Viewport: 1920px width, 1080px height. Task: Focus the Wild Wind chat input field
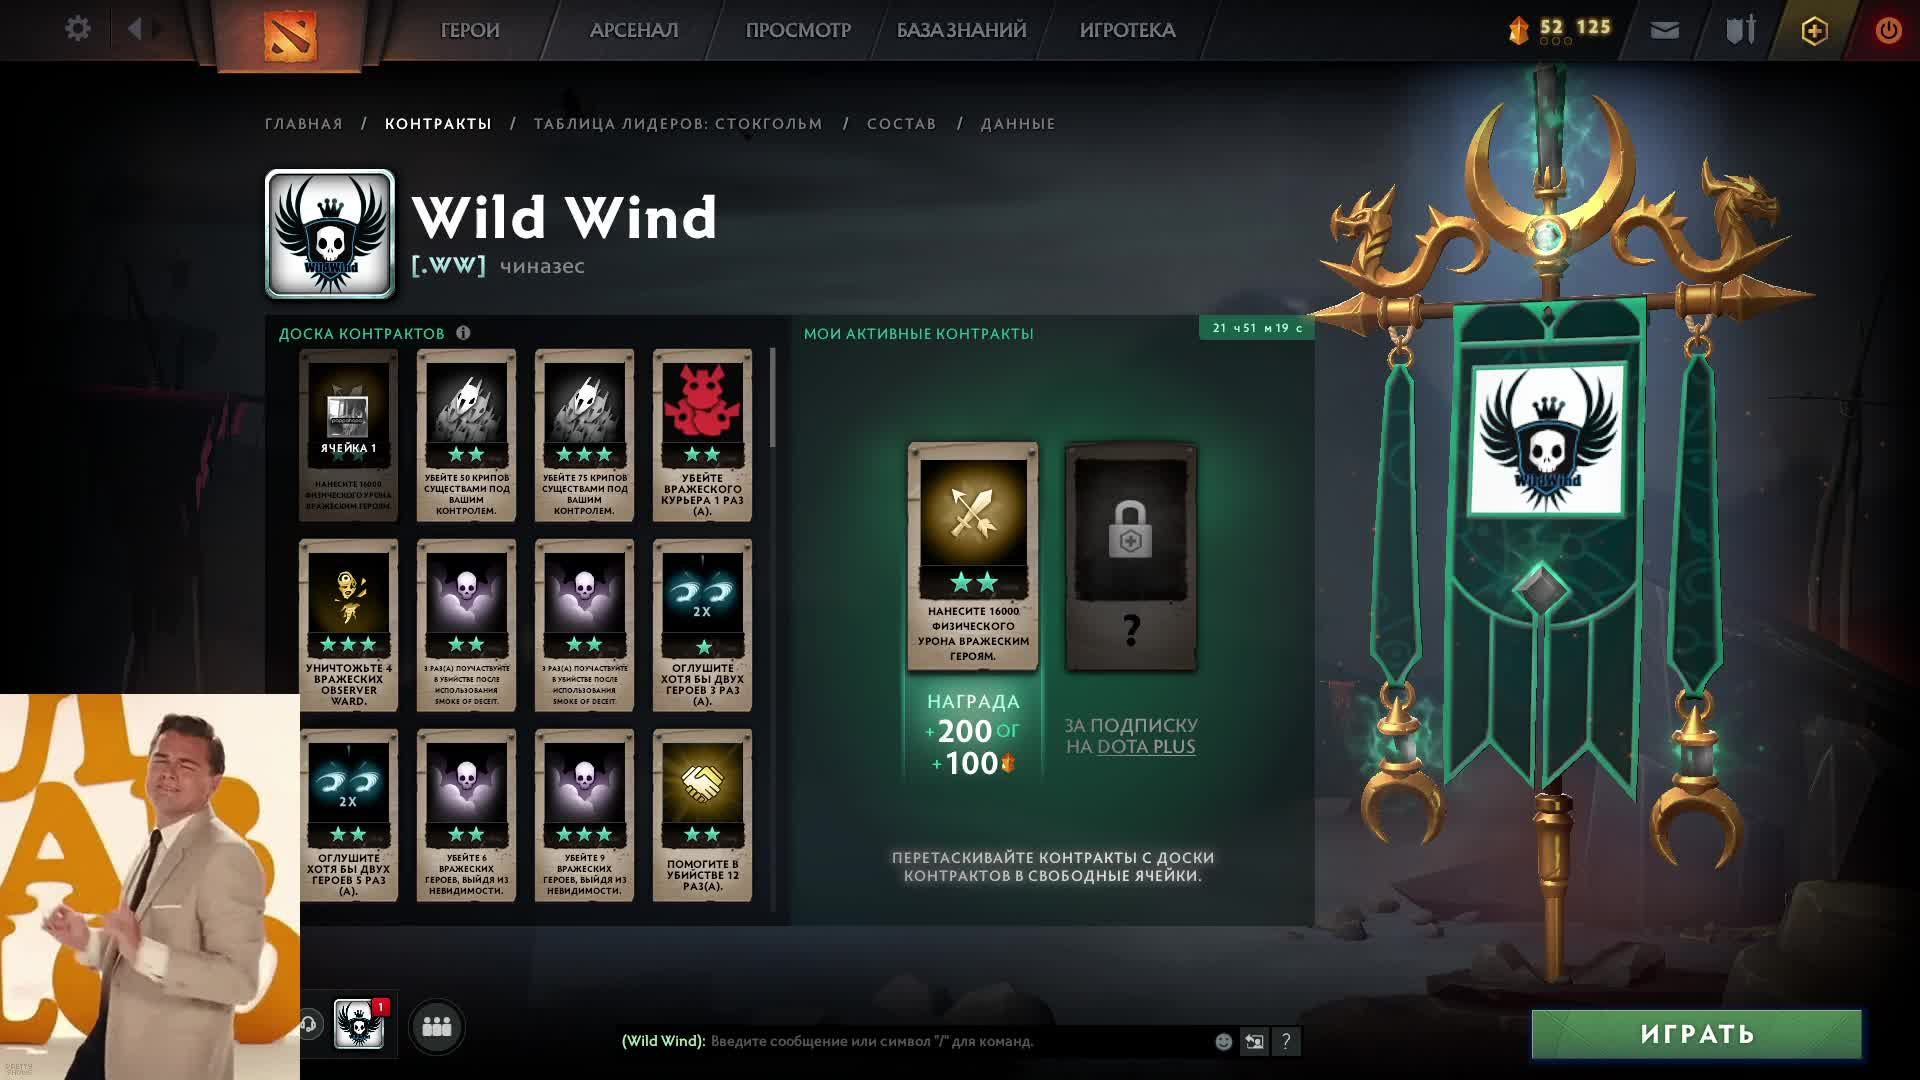pos(960,1041)
